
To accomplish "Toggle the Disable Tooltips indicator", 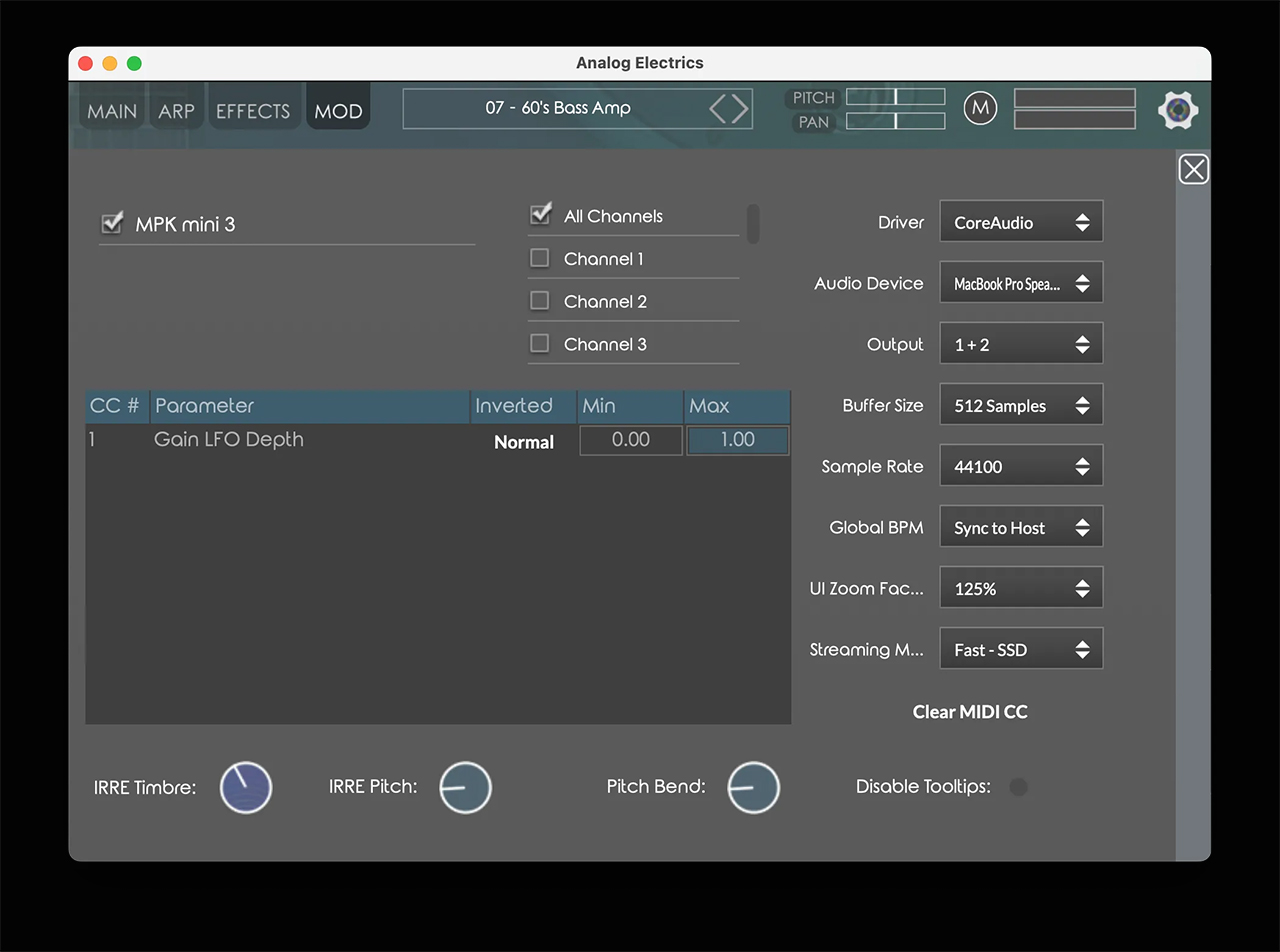I will [1018, 787].
